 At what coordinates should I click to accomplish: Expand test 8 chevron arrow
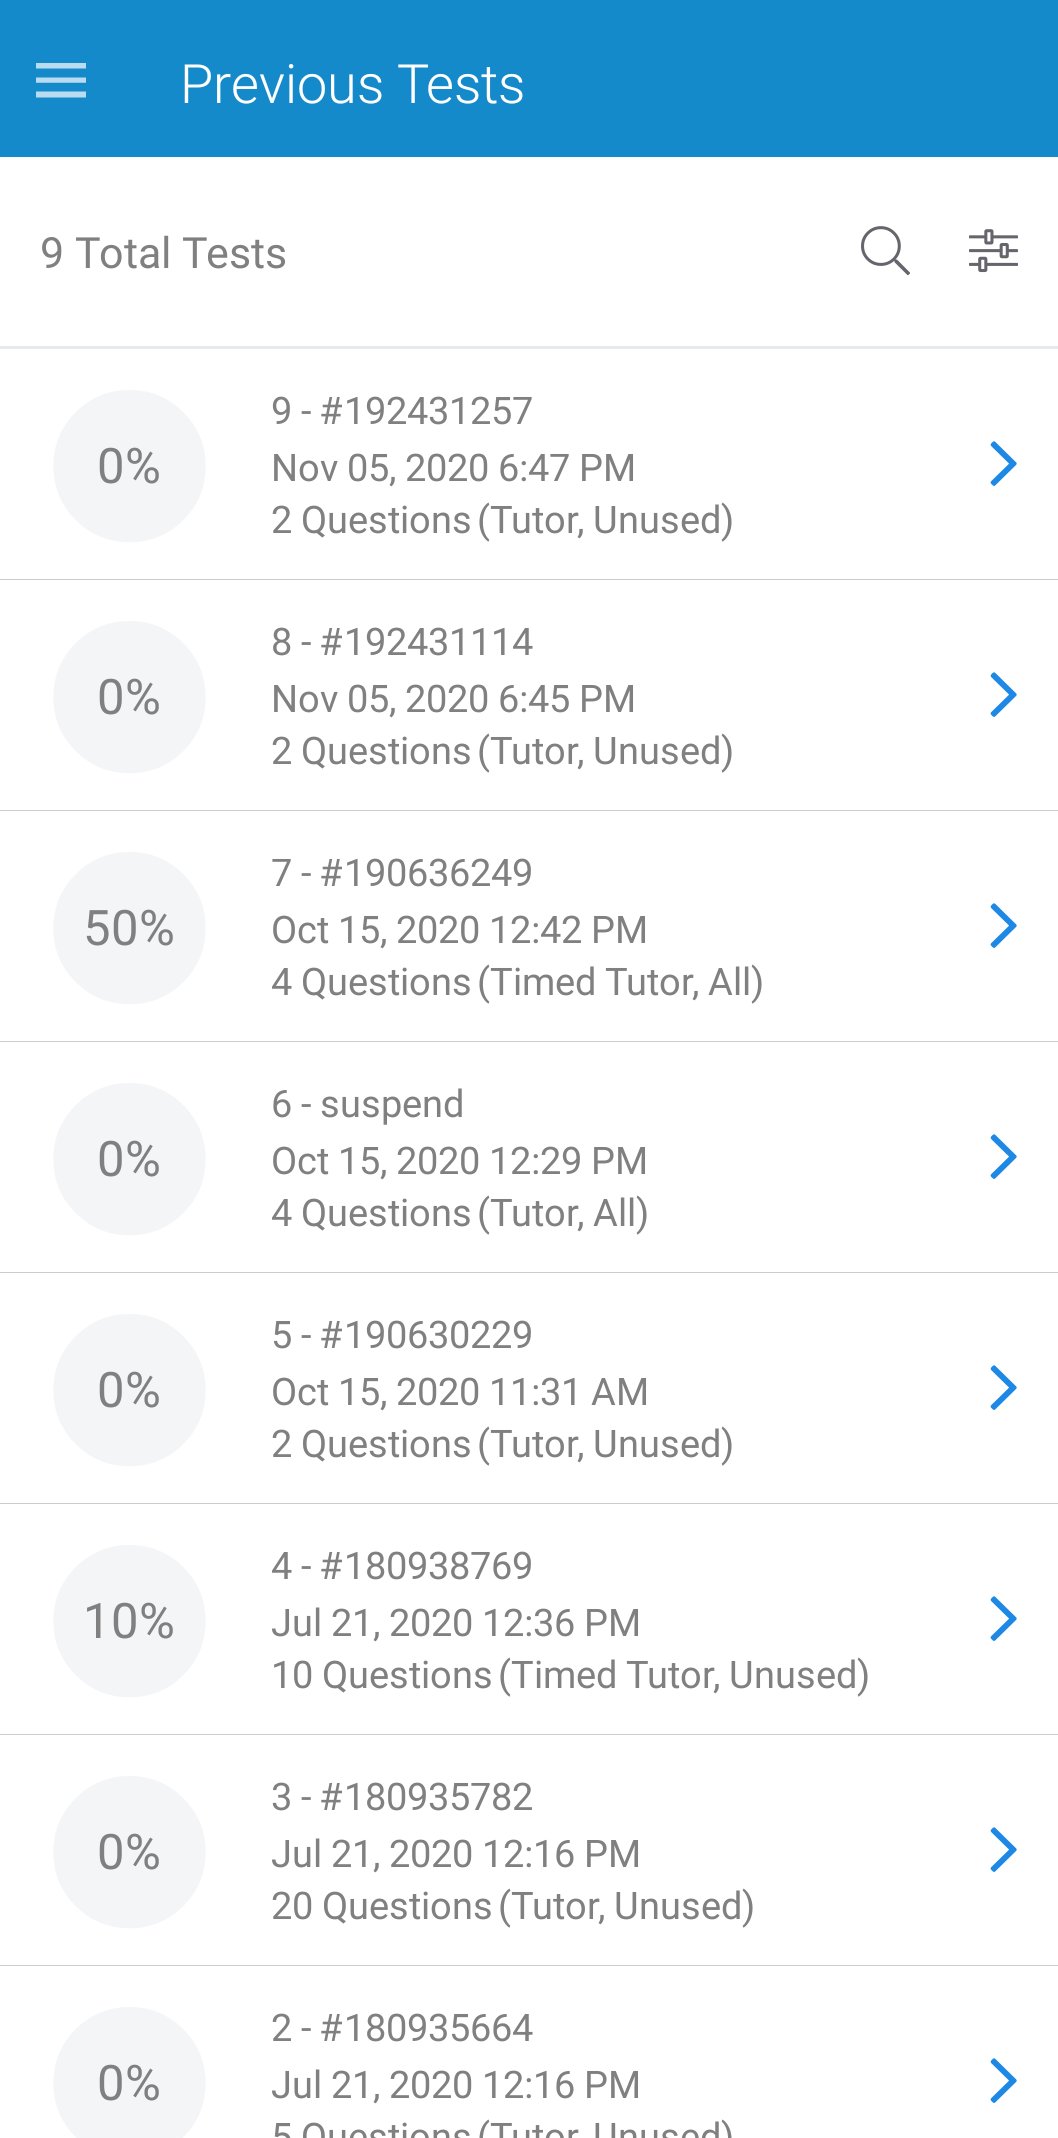1002,695
